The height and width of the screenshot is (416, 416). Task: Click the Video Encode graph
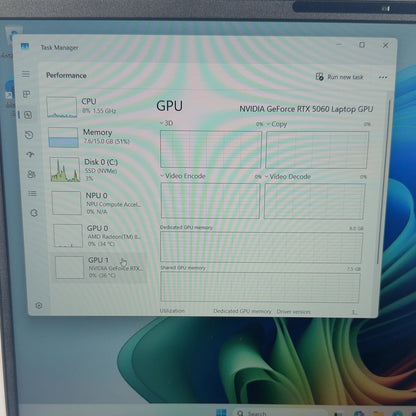tap(210, 201)
